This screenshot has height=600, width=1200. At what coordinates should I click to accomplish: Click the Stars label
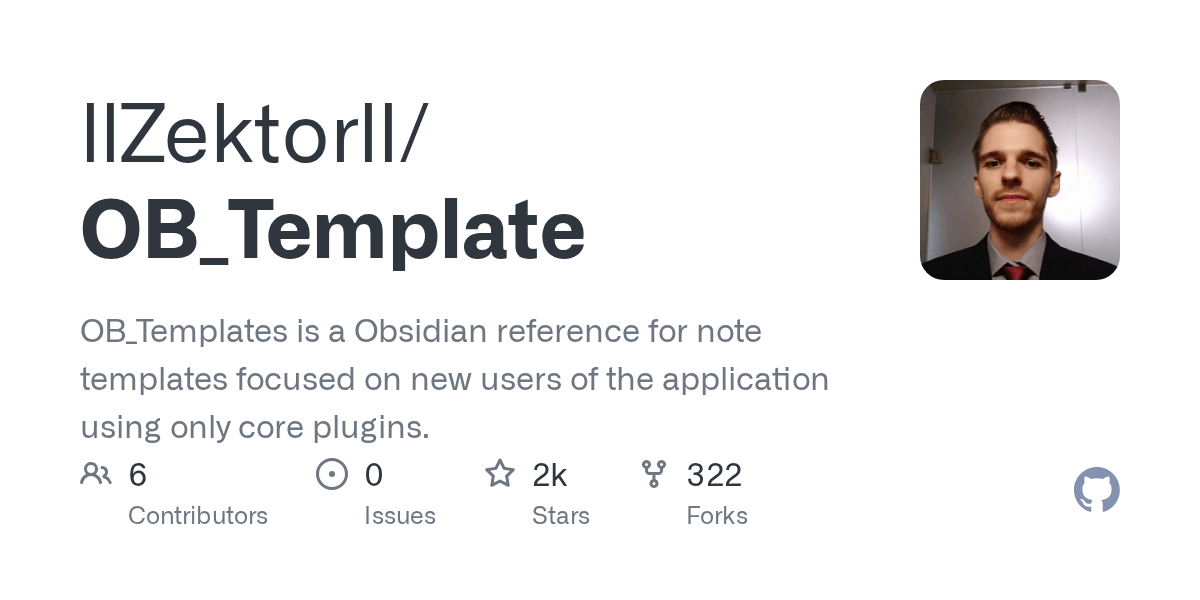(561, 516)
